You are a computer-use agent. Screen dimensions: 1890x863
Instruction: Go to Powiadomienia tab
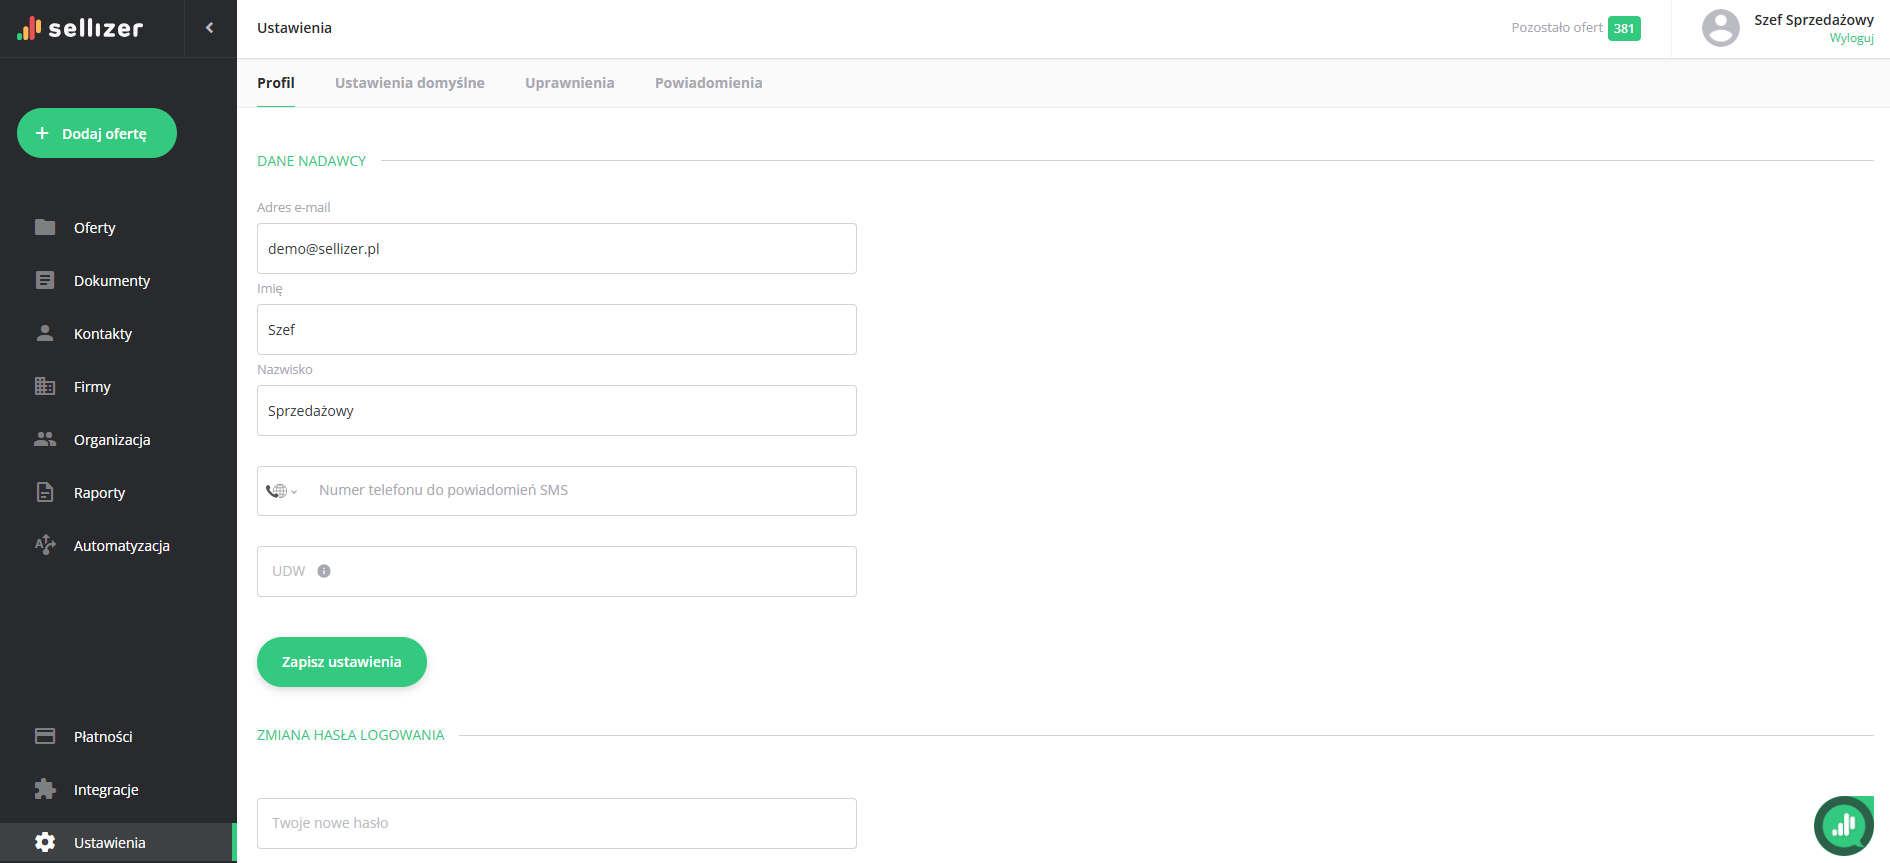pyautogui.click(x=708, y=83)
